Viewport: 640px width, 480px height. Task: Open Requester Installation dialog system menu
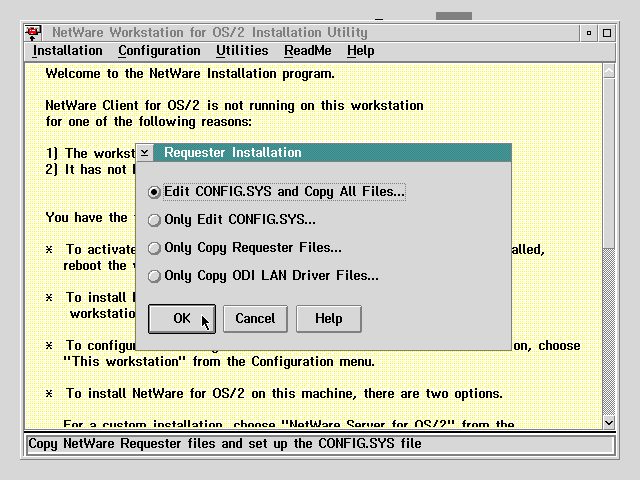[144, 153]
